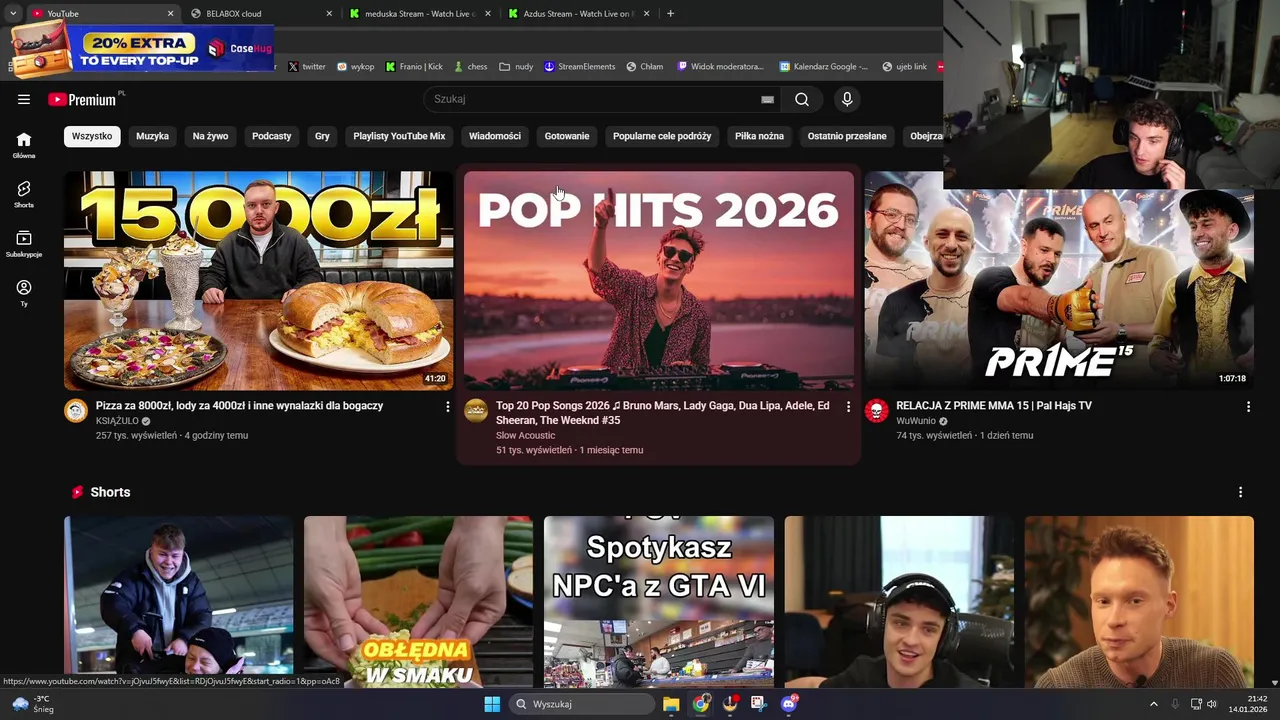This screenshot has height=720, width=1280.
Task: Open options for RELACJA Z PRIME MMA video
Action: 1248,407
